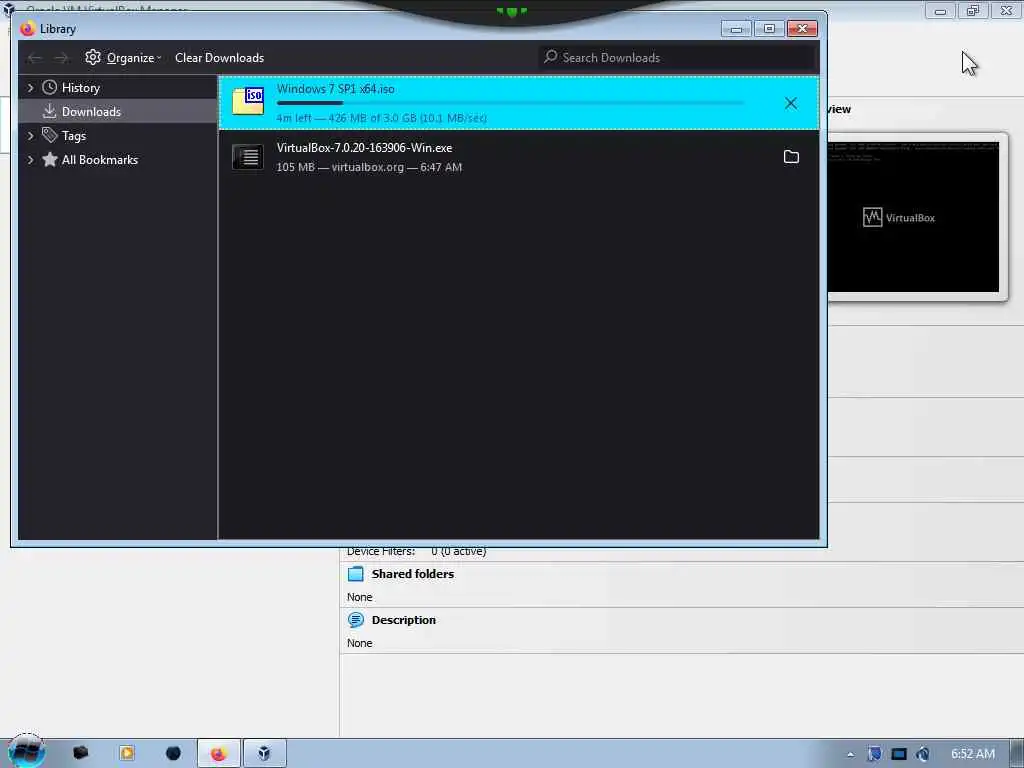Click the search magnifier icon

[551, 57]
